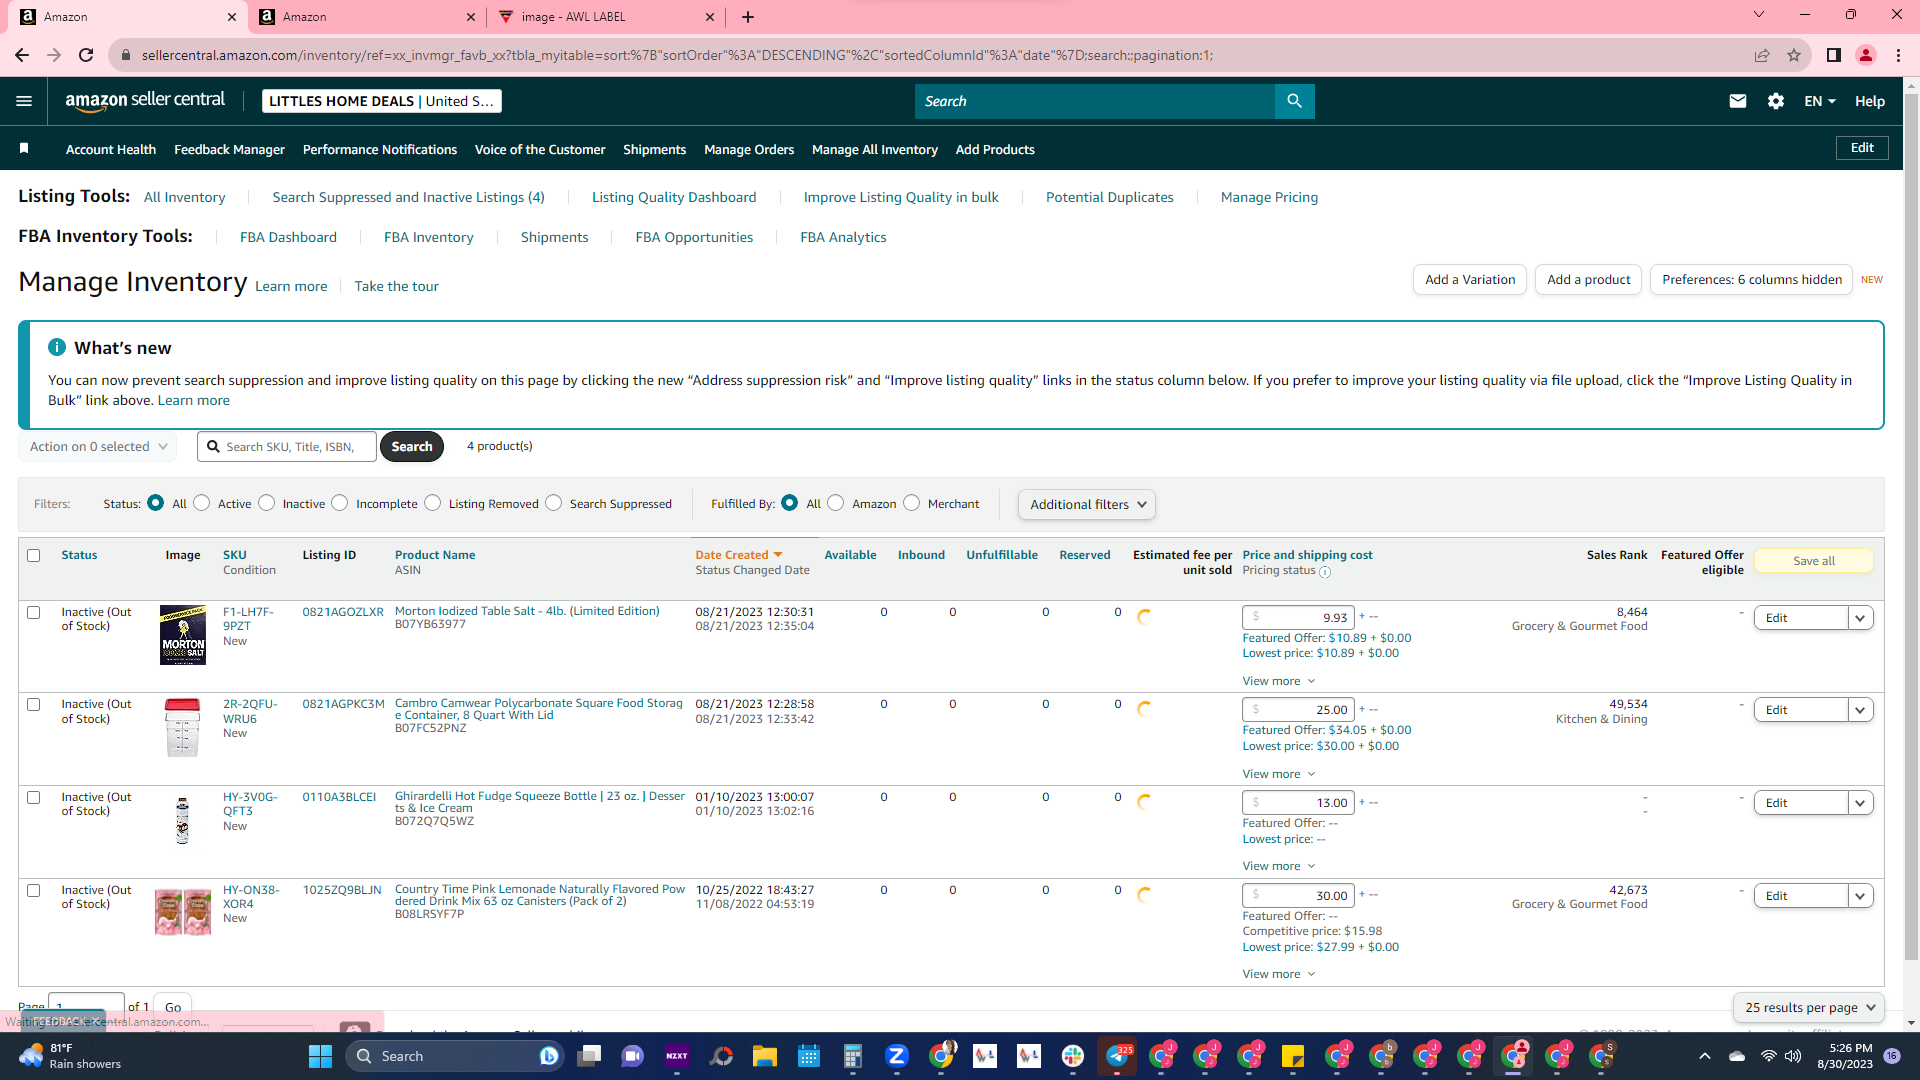Open Zoom from the taskbar
The width and height of the screenshot is (1920, 1080).
pos(897,1056)
